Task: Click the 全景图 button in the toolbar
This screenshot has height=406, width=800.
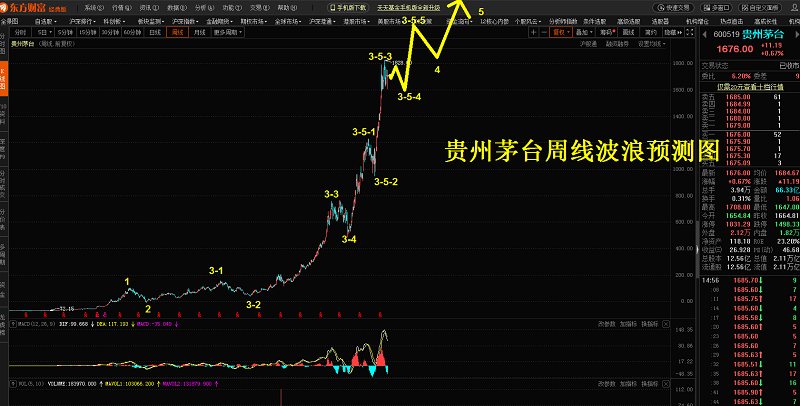Action: click(x=9, y=21)
